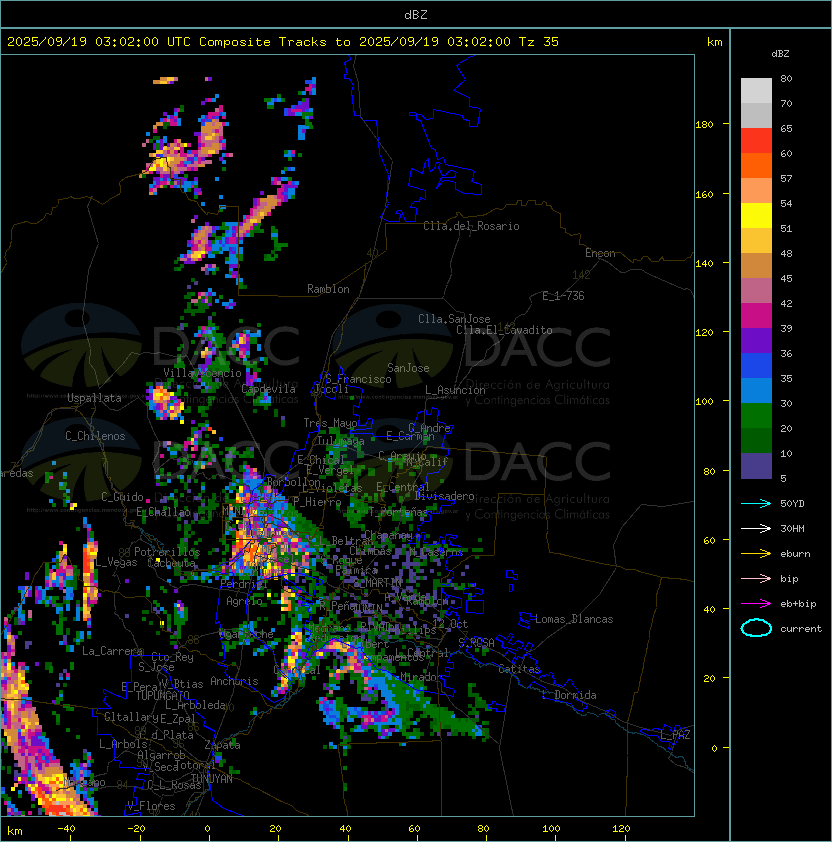Select the bright yellow swatch below 54

(x=756, y=216)
